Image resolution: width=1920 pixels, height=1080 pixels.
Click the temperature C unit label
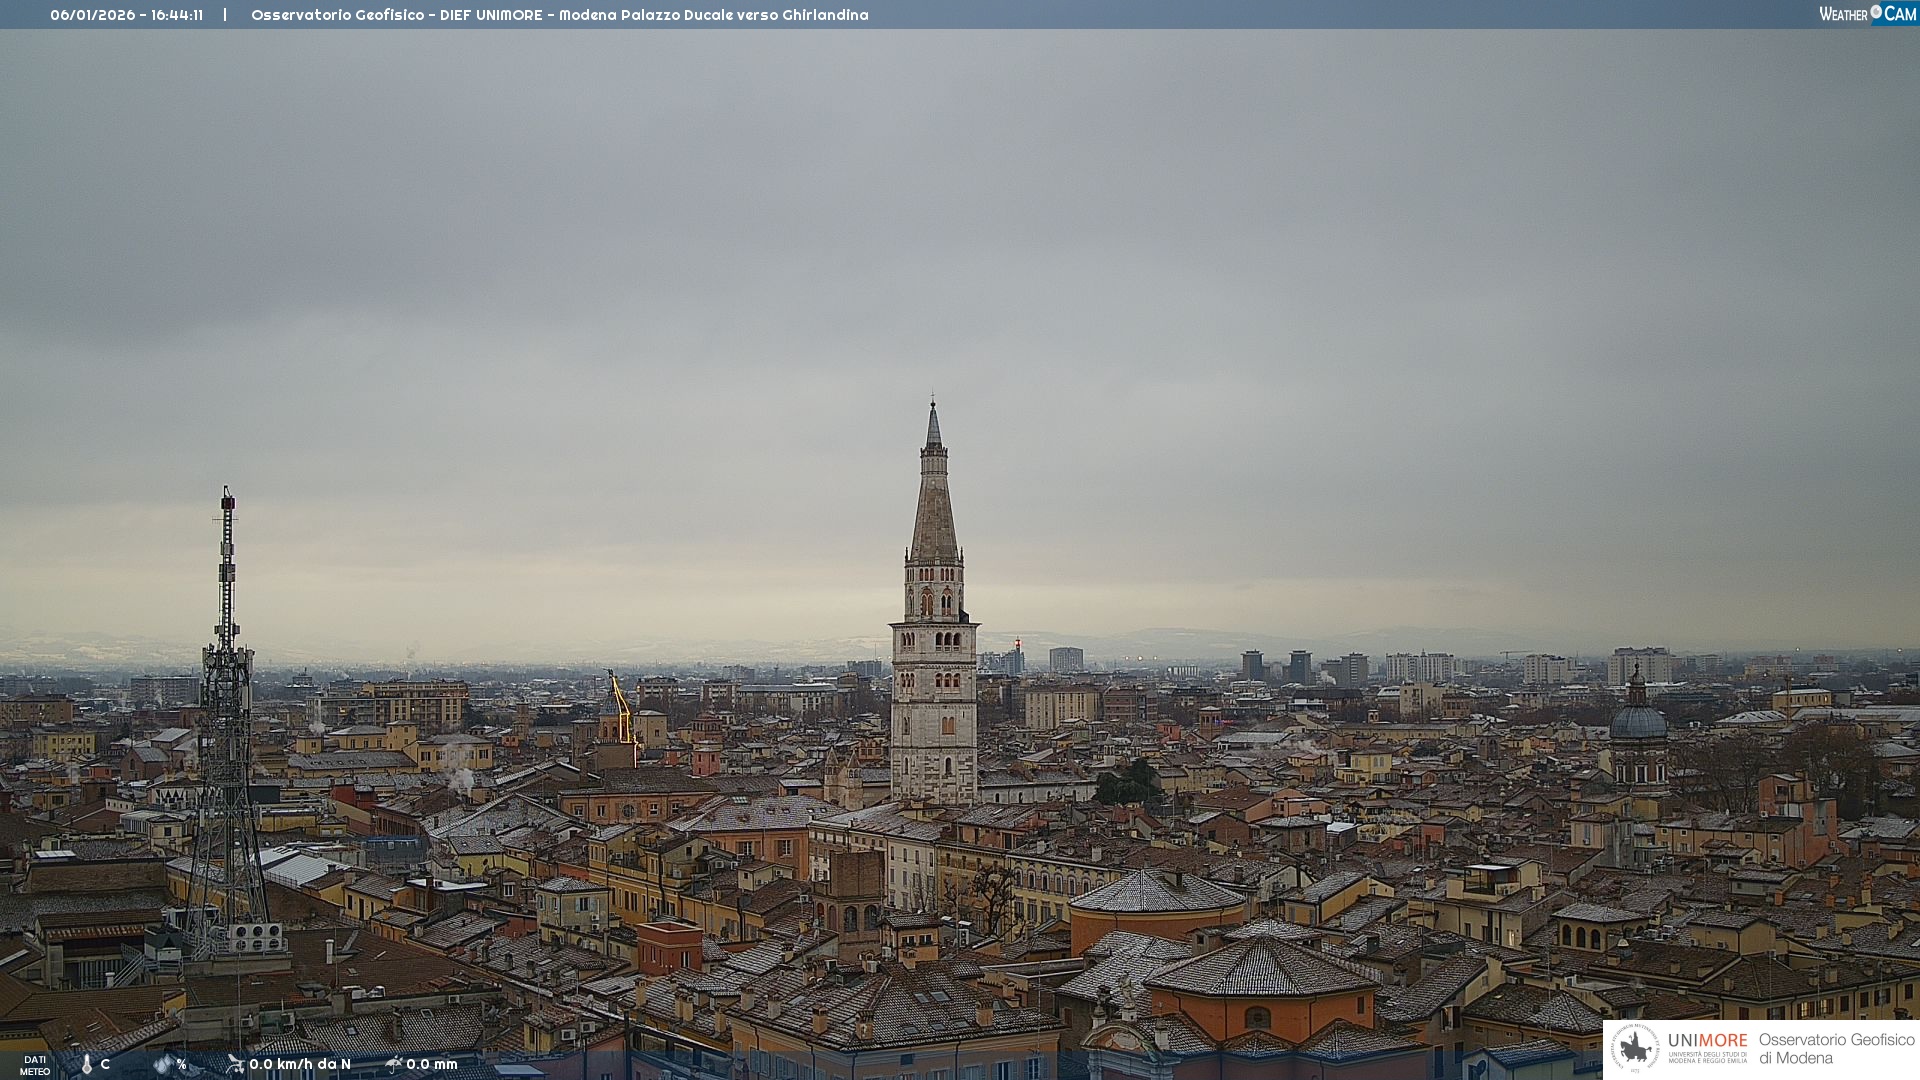coord(105,1064)
